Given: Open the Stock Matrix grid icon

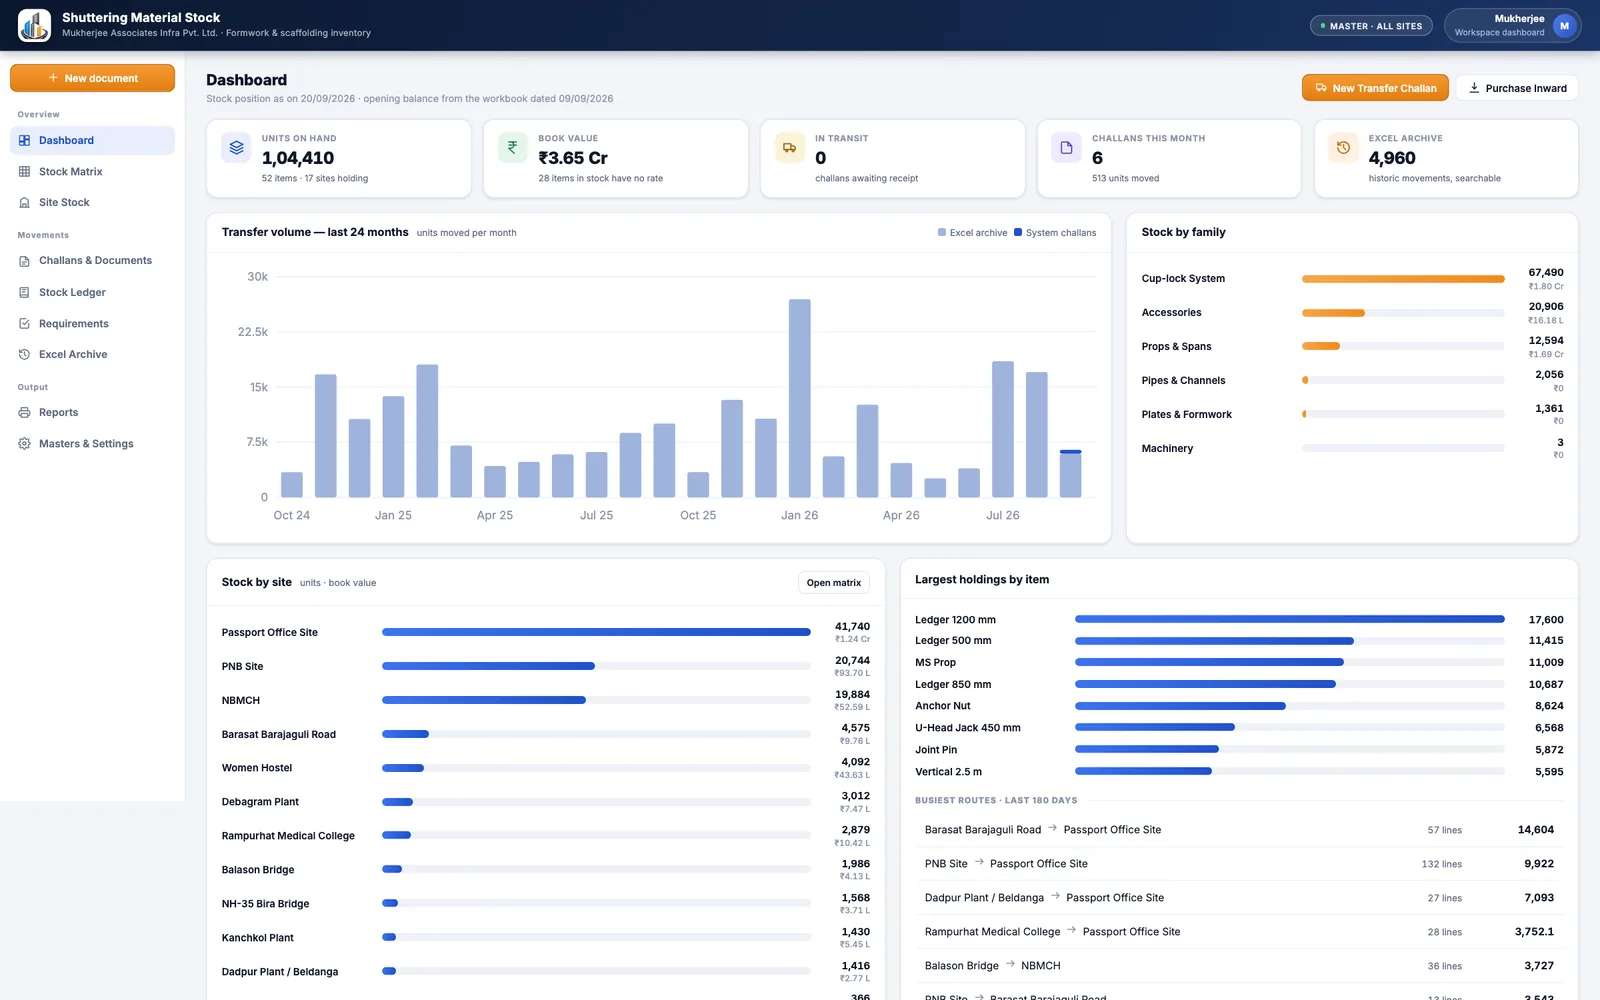Looking at the screenshot, I should click(x=24, y=172).
